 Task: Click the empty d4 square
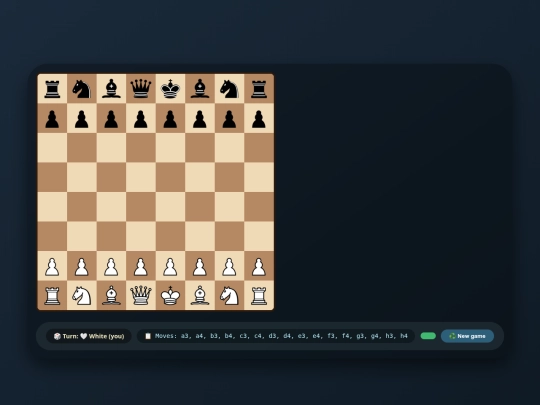[141, 207]
